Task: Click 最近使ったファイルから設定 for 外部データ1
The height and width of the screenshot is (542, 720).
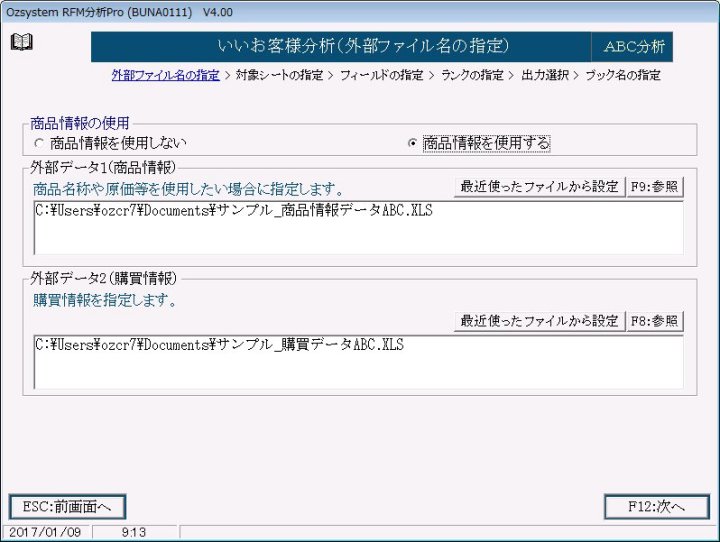Action: tap(539, 187)
